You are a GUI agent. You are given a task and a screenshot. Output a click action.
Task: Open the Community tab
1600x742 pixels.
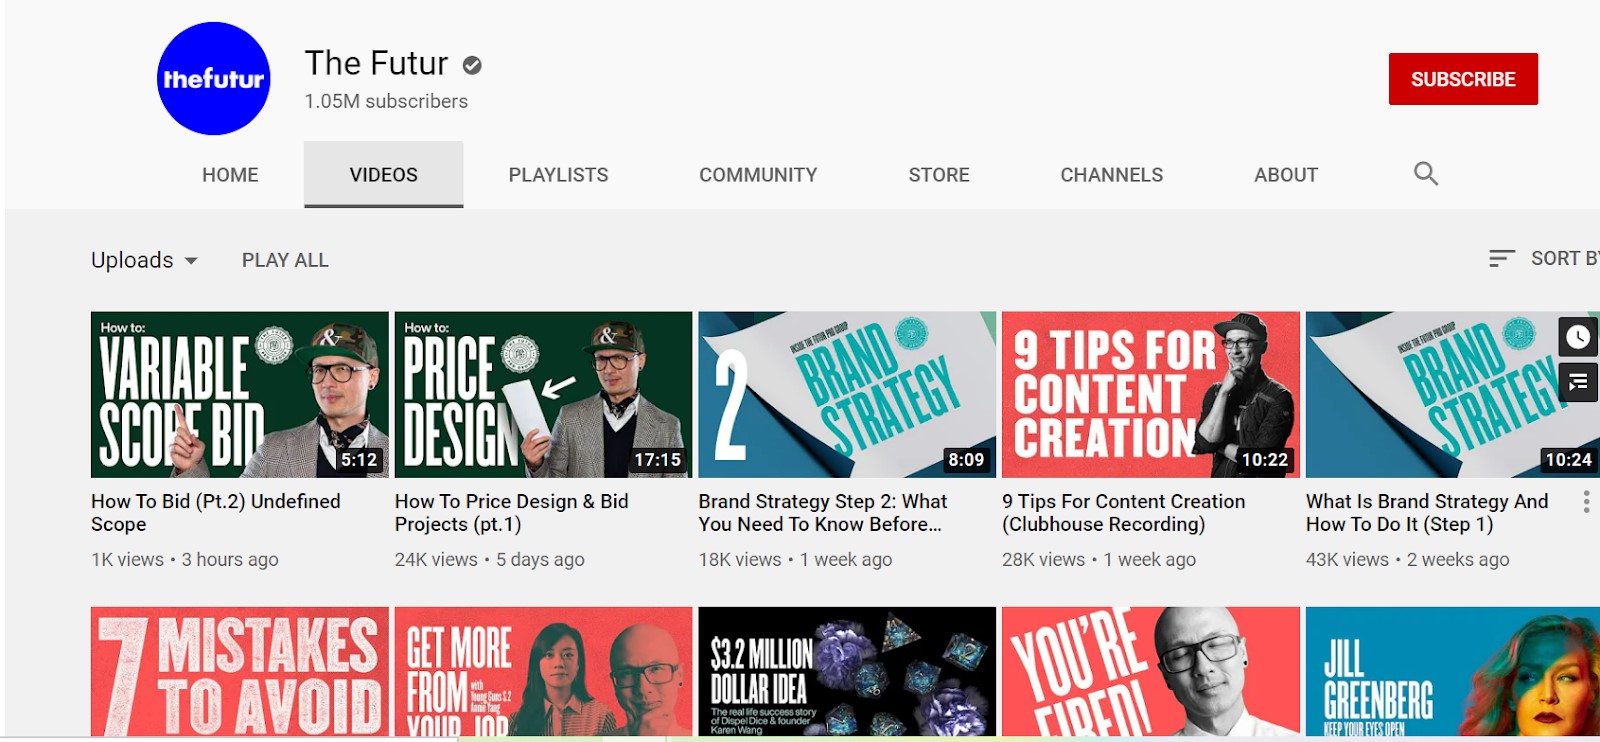tap(758, 175)
